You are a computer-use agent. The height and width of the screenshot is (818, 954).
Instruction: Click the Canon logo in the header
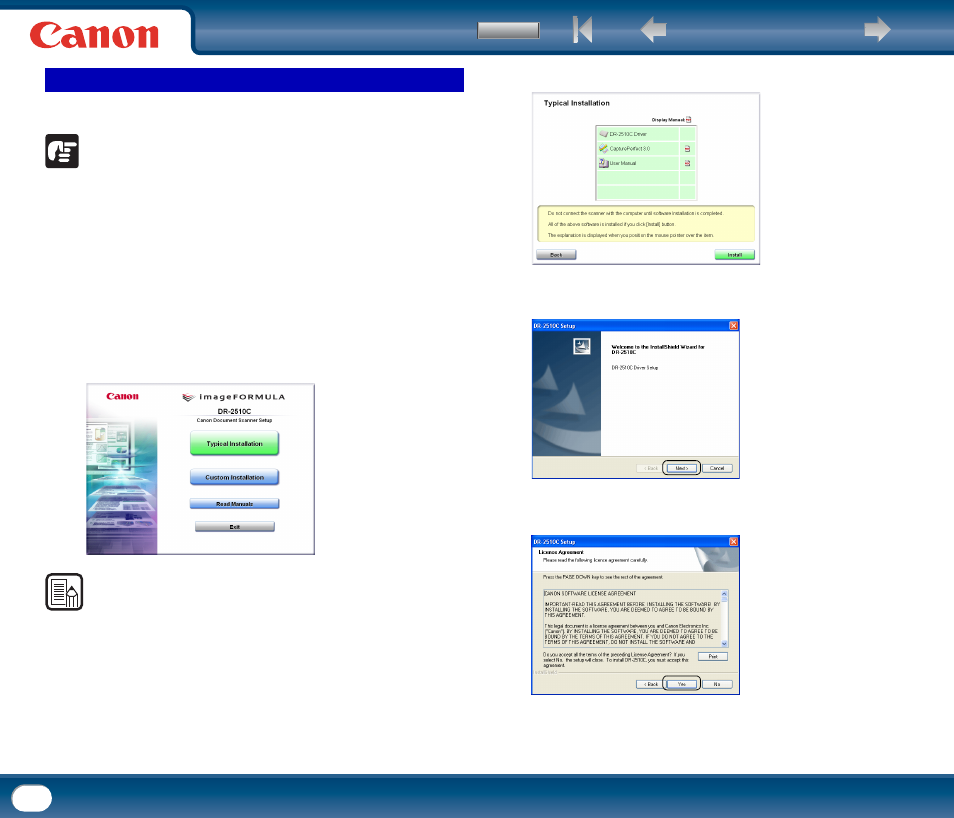[94, 35]
